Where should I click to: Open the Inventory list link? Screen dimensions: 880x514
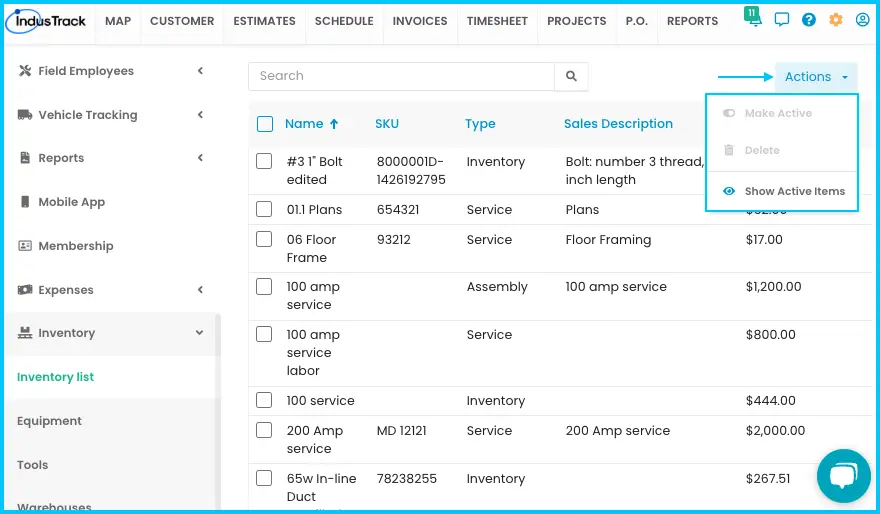pos(56,377)
